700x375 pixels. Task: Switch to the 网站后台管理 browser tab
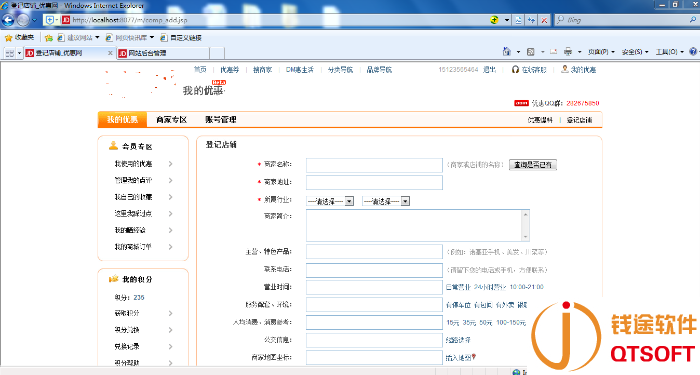[x=163, y=53]
